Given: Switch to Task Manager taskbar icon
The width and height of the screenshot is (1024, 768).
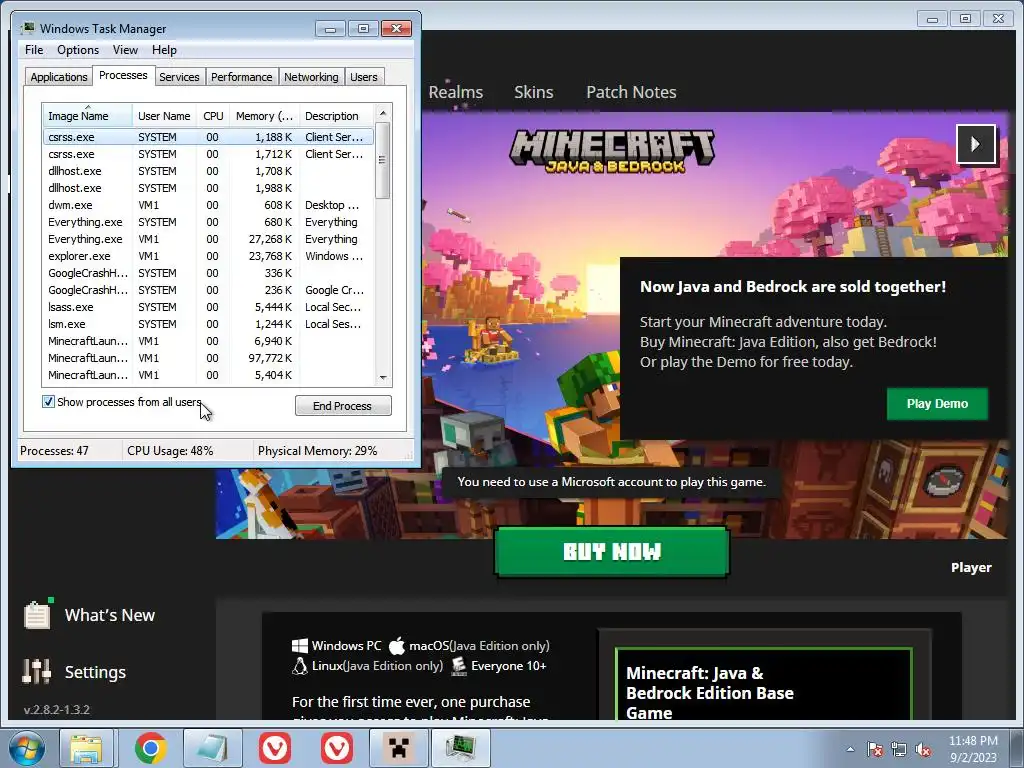Looking at the screenshot, I should pos(462,748).
